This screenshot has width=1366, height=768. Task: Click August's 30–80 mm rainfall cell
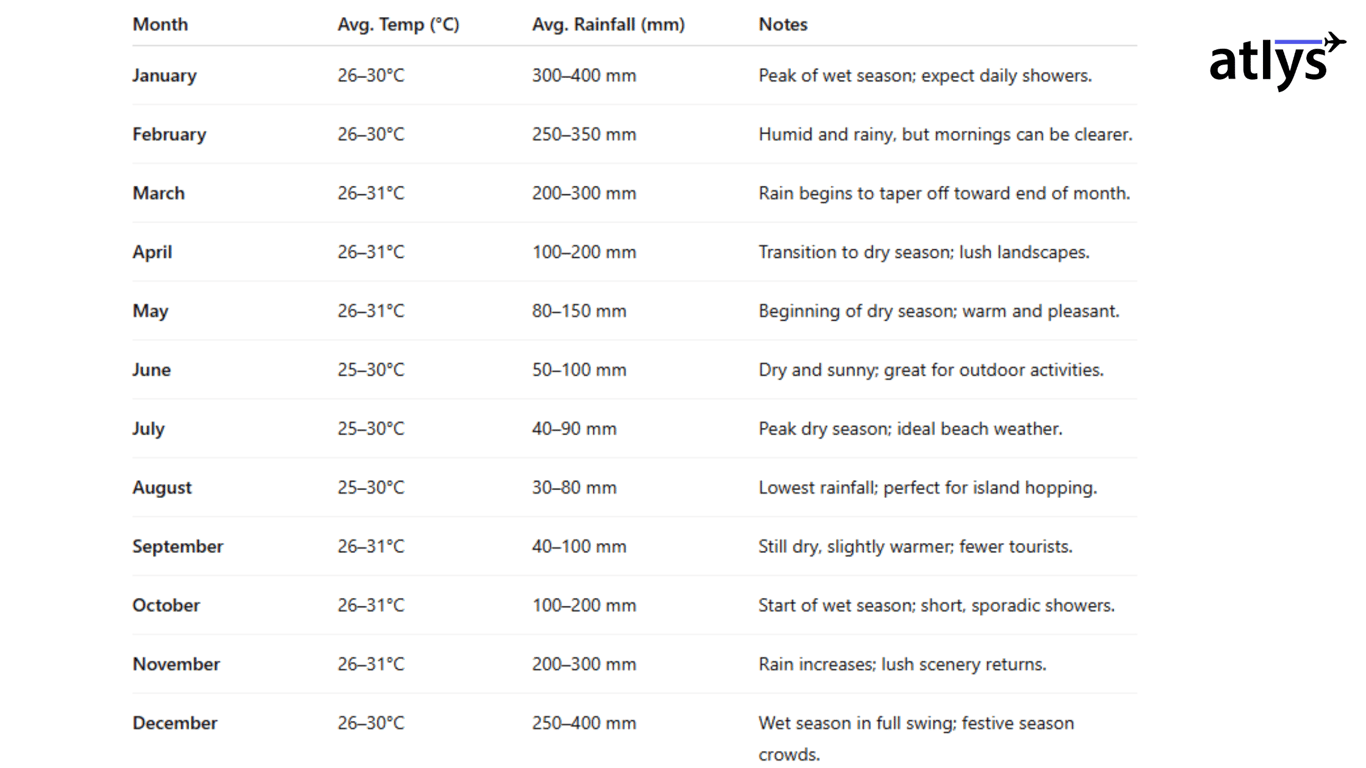(574, 488)
